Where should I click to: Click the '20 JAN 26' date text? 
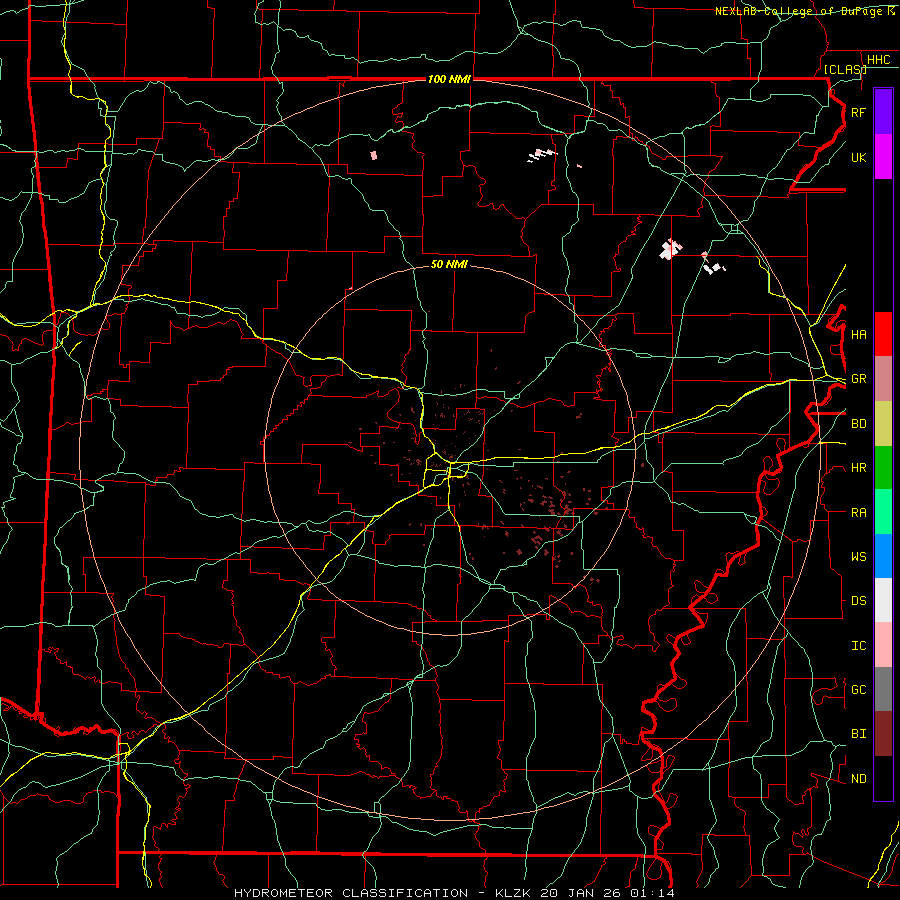coord(581,893)
